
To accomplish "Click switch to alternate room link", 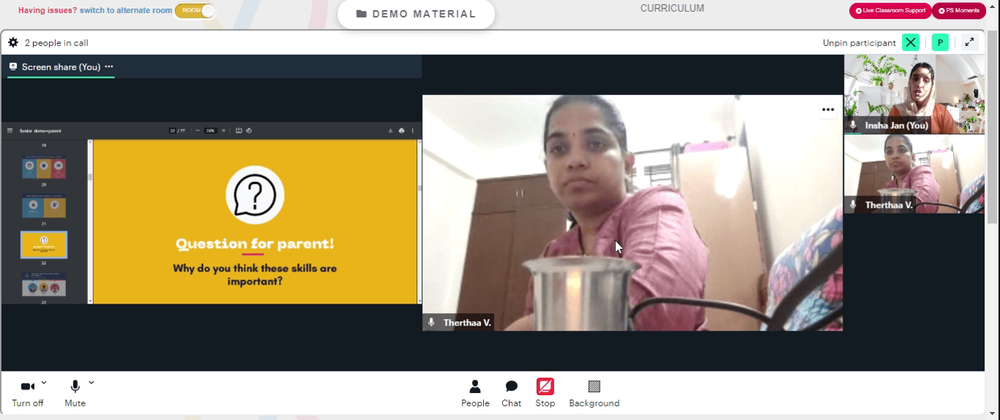I will click(x=126, y=11).
